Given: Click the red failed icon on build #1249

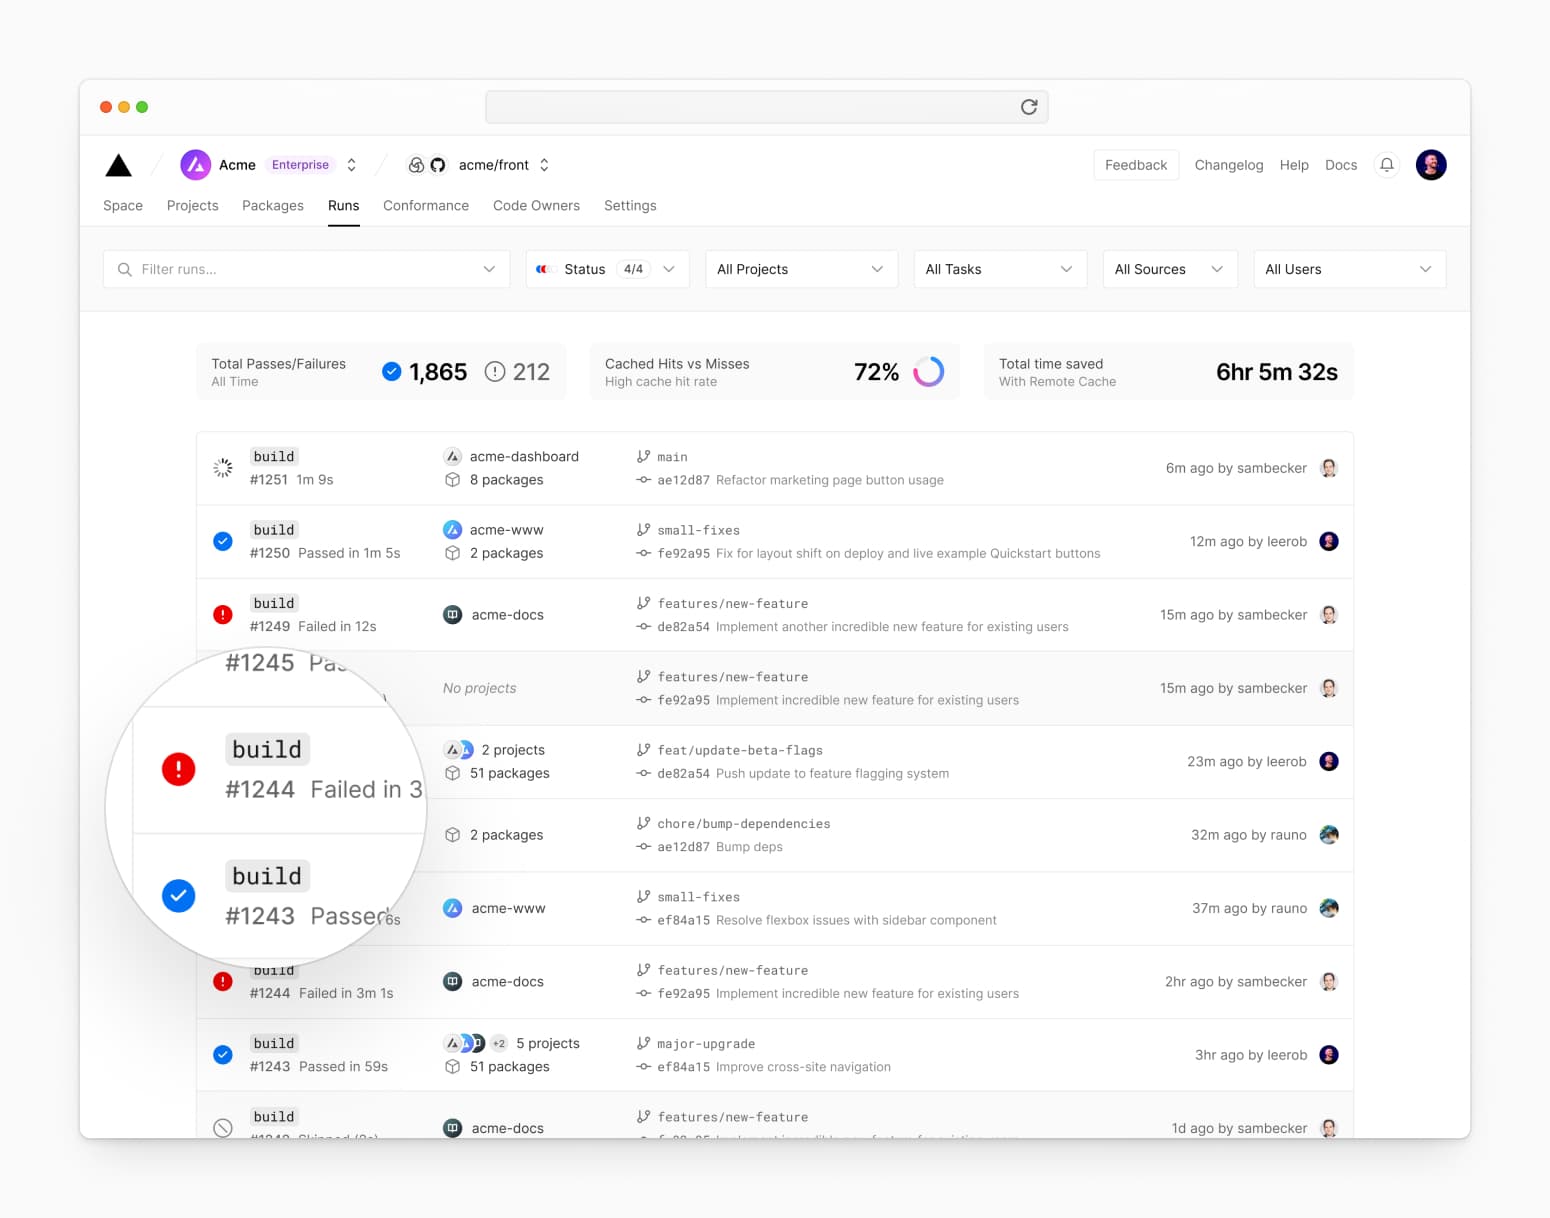Looking at the screenshot, I should click(x=223, y=615).
